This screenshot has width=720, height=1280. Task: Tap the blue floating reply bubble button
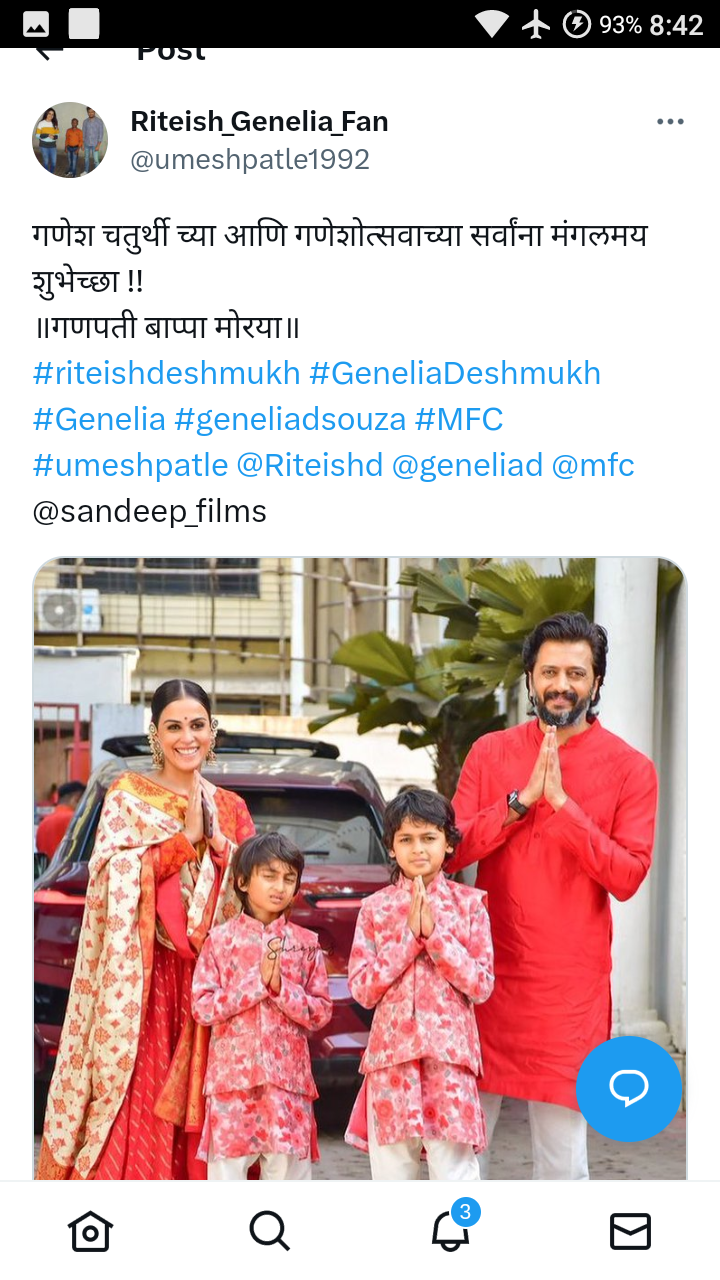click(629, 1088)
